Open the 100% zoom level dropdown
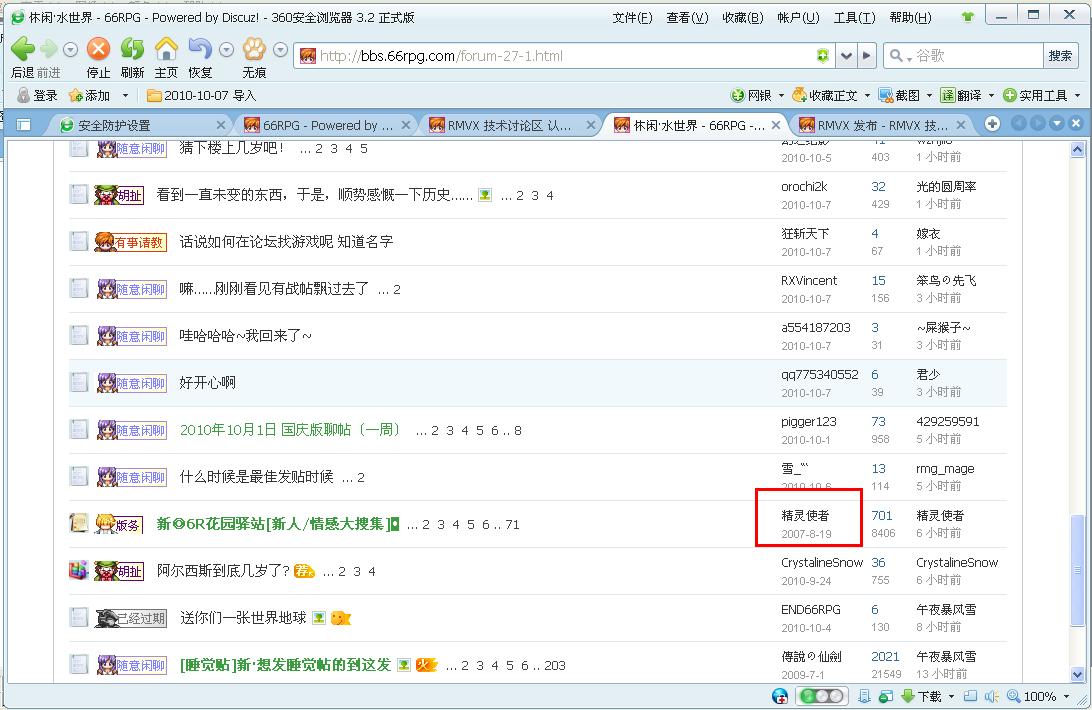The width and height of the screenshot is (1092, 710). [1066, 696]
